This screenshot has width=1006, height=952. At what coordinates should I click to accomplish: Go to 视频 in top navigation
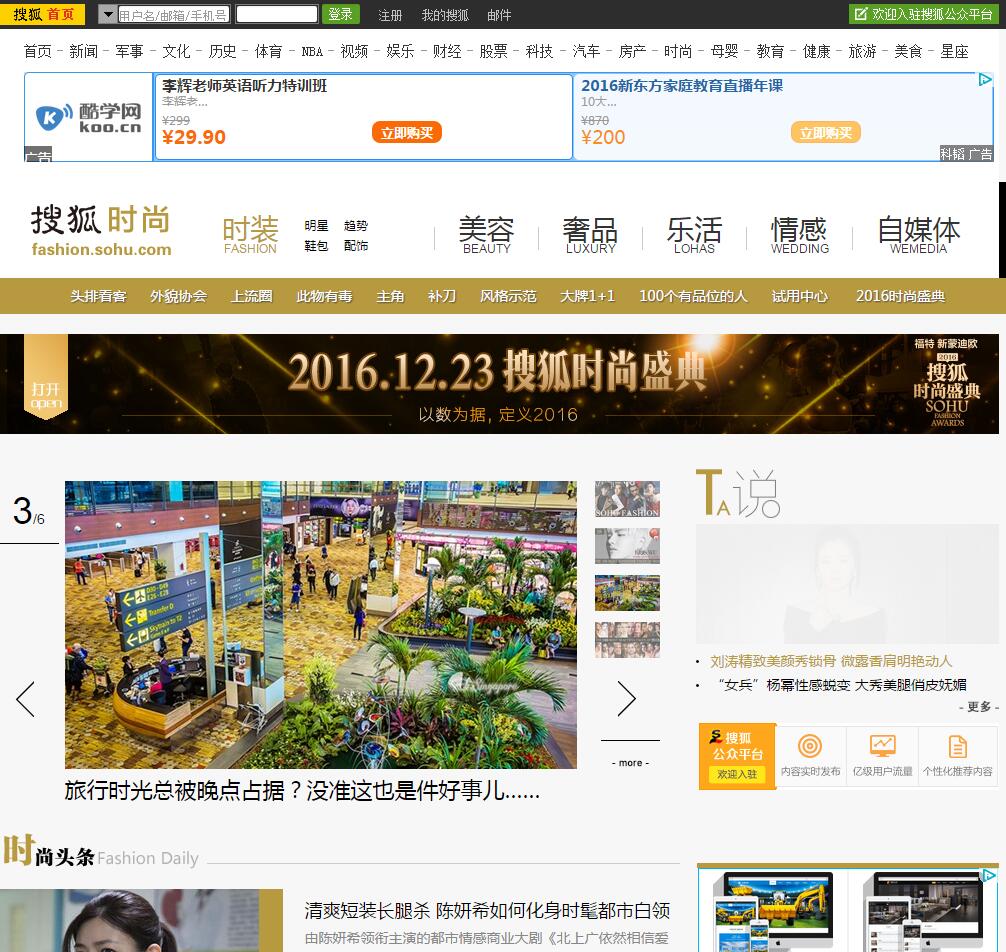point(354,51)
